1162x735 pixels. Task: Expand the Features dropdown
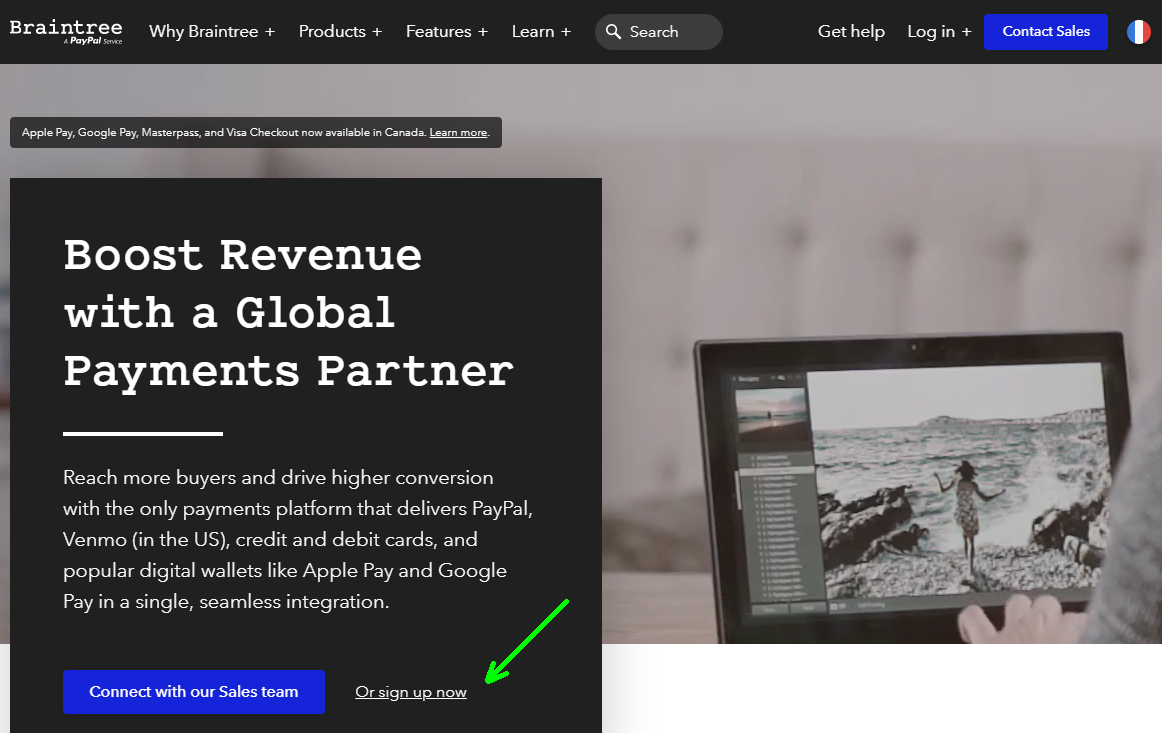click(446, 31)
